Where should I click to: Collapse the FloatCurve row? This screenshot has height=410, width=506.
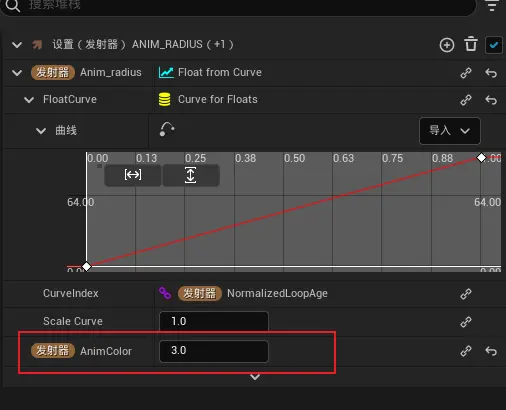click(x=29, y=100)
